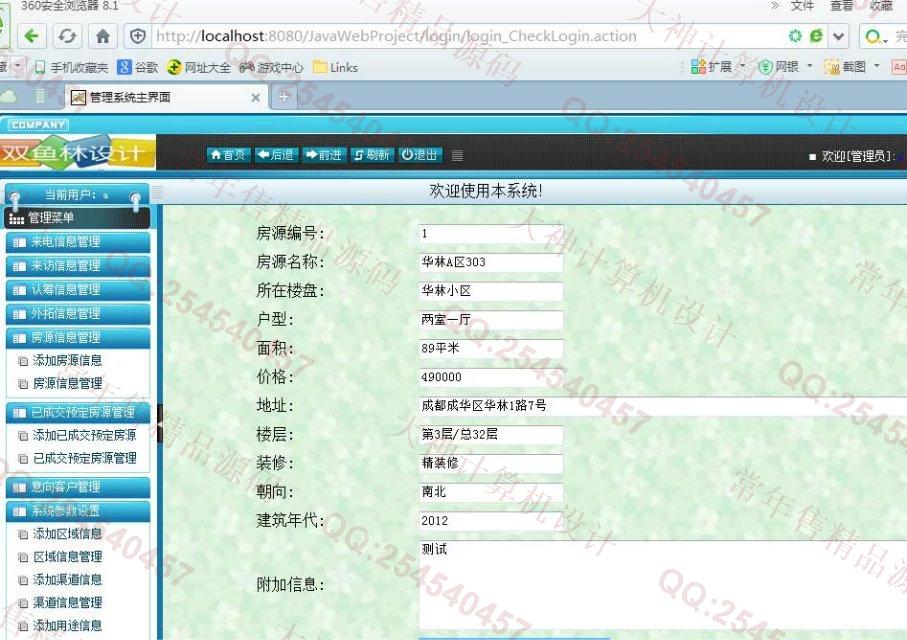
Task: Open 房源信息管理 submenu item
Action: click(x=67, y=384)
